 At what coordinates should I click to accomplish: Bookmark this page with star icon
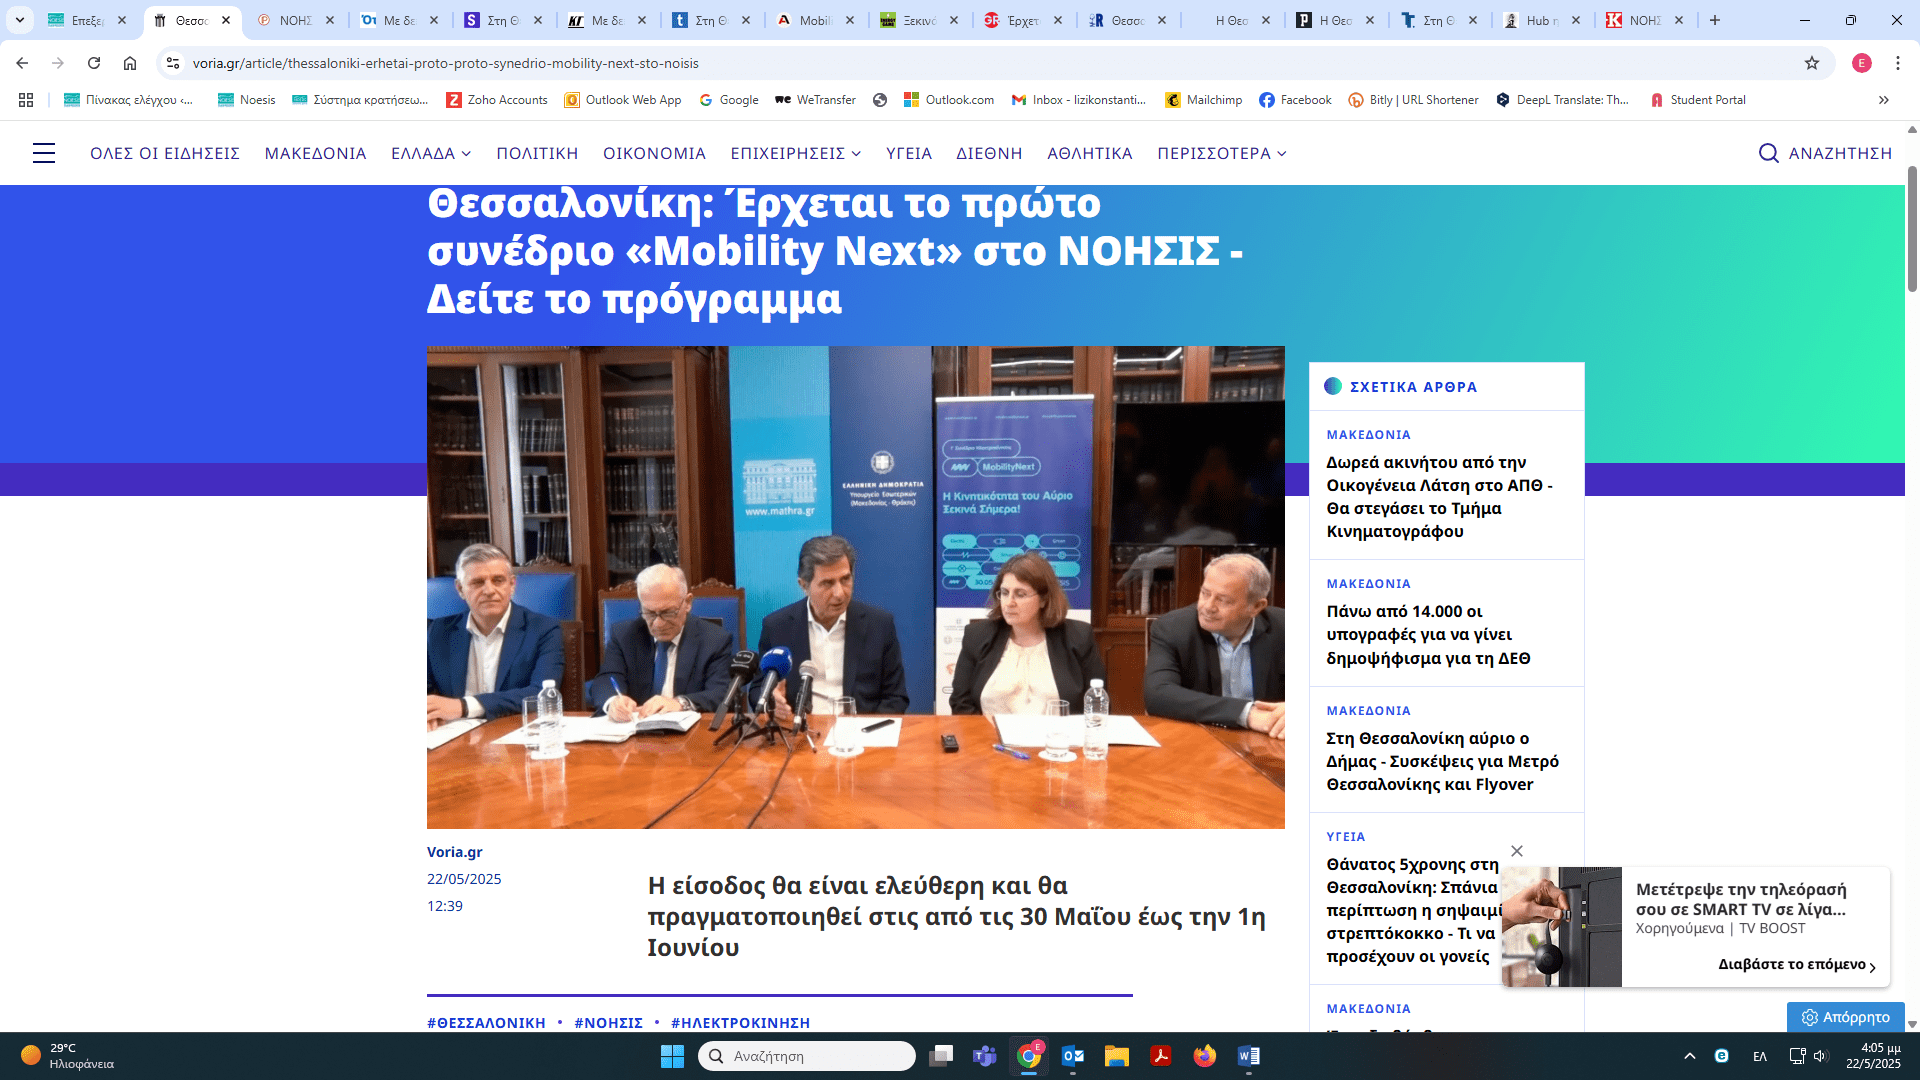coord(1812,63)
